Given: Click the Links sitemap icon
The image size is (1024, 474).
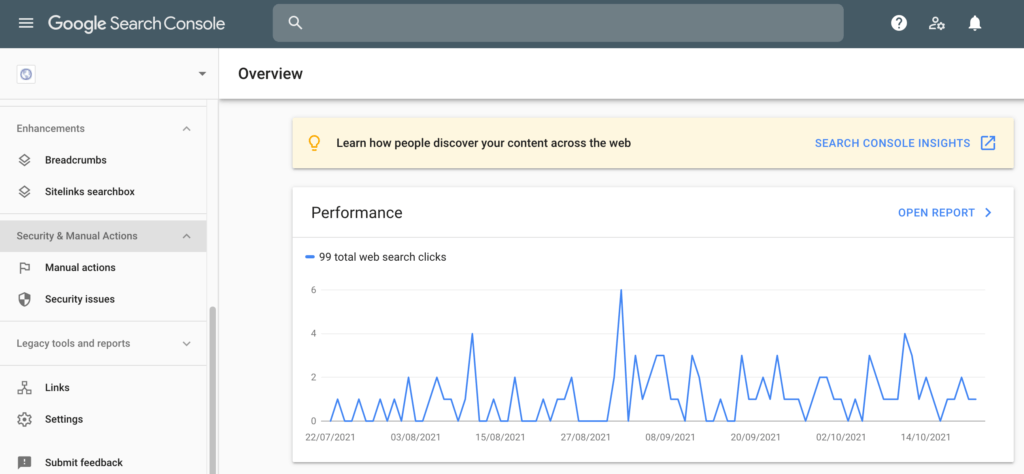Looking at the screenshot, I should click(x=25, y=388).
